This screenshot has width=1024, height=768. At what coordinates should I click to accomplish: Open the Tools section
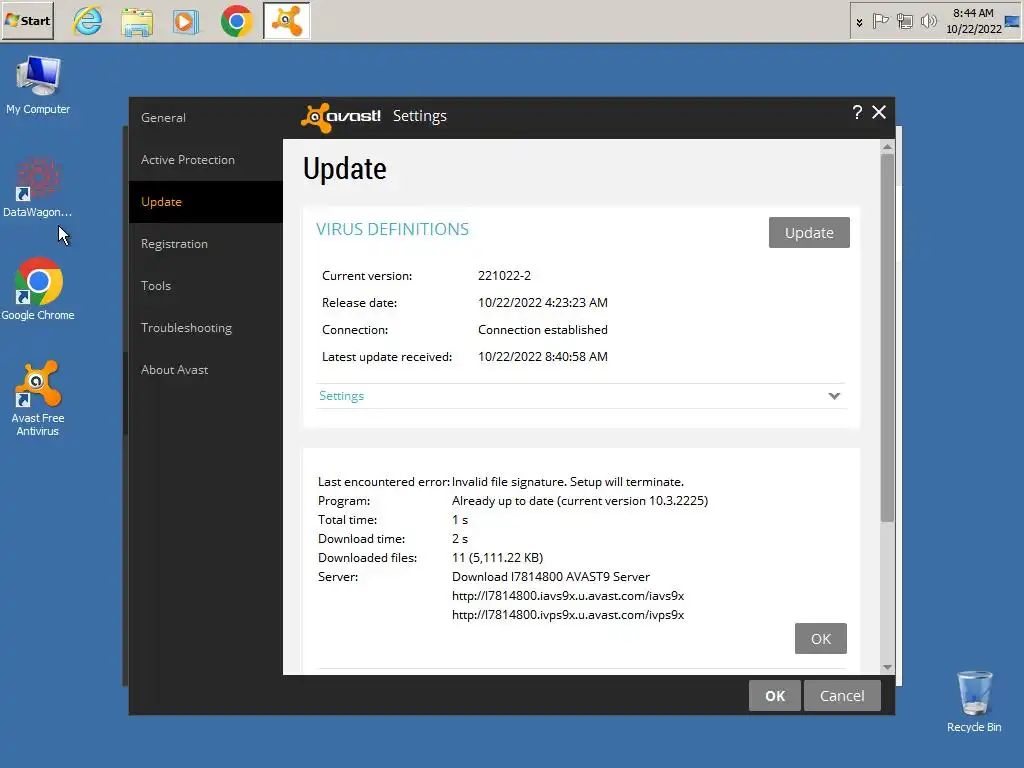206,286
